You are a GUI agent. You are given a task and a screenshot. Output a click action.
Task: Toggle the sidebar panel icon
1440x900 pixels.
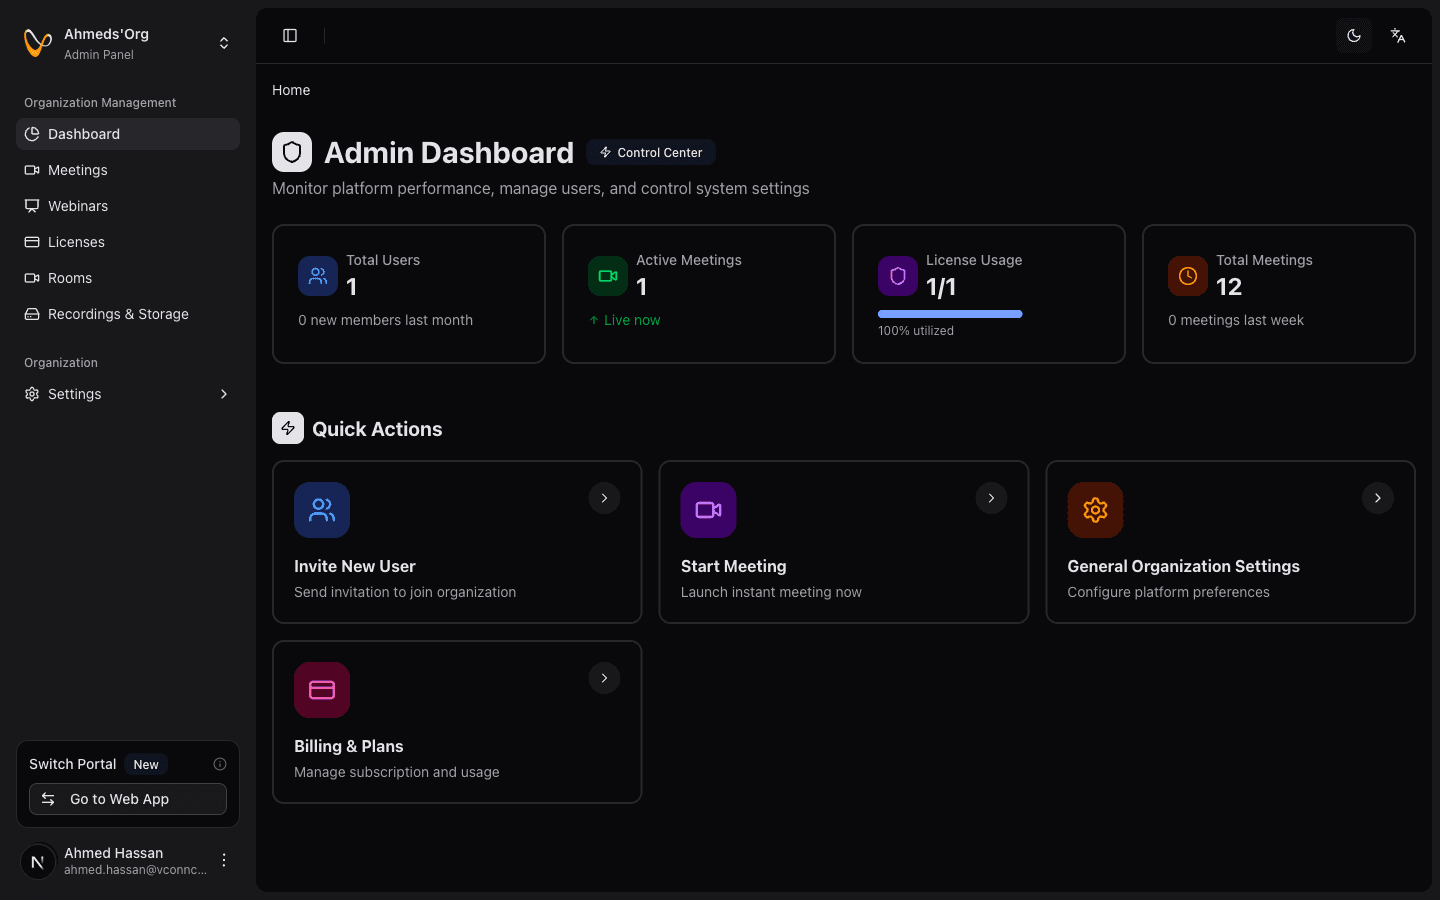290,36
